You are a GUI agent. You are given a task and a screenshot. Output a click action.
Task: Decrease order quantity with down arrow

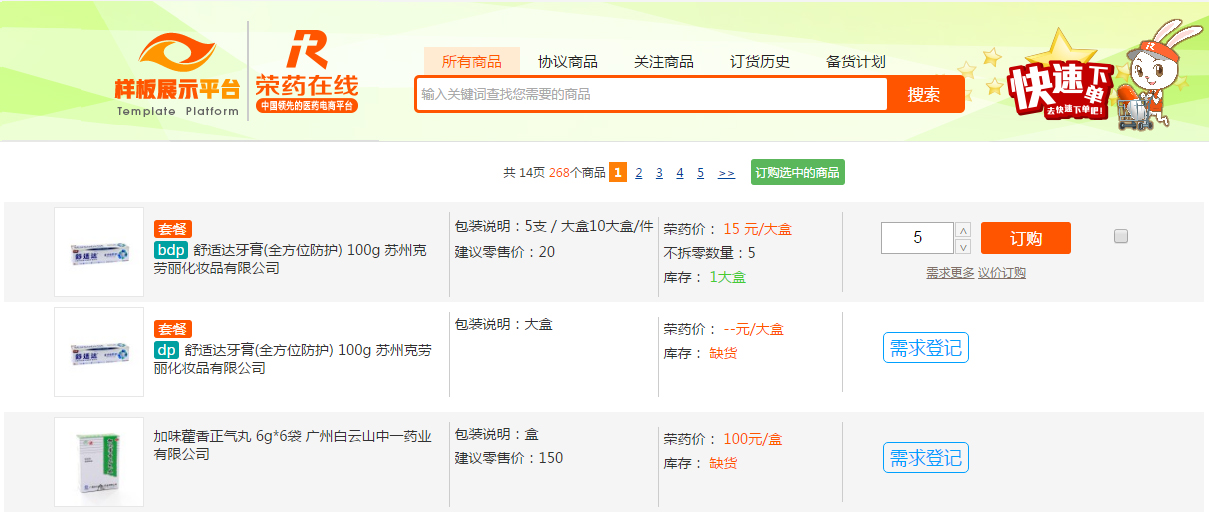(963, 247)
